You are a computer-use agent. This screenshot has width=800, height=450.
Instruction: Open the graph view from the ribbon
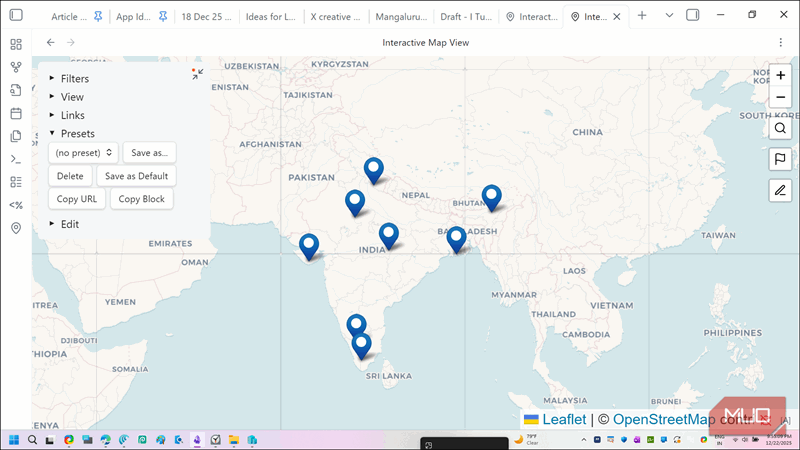(x=16, y=67)
